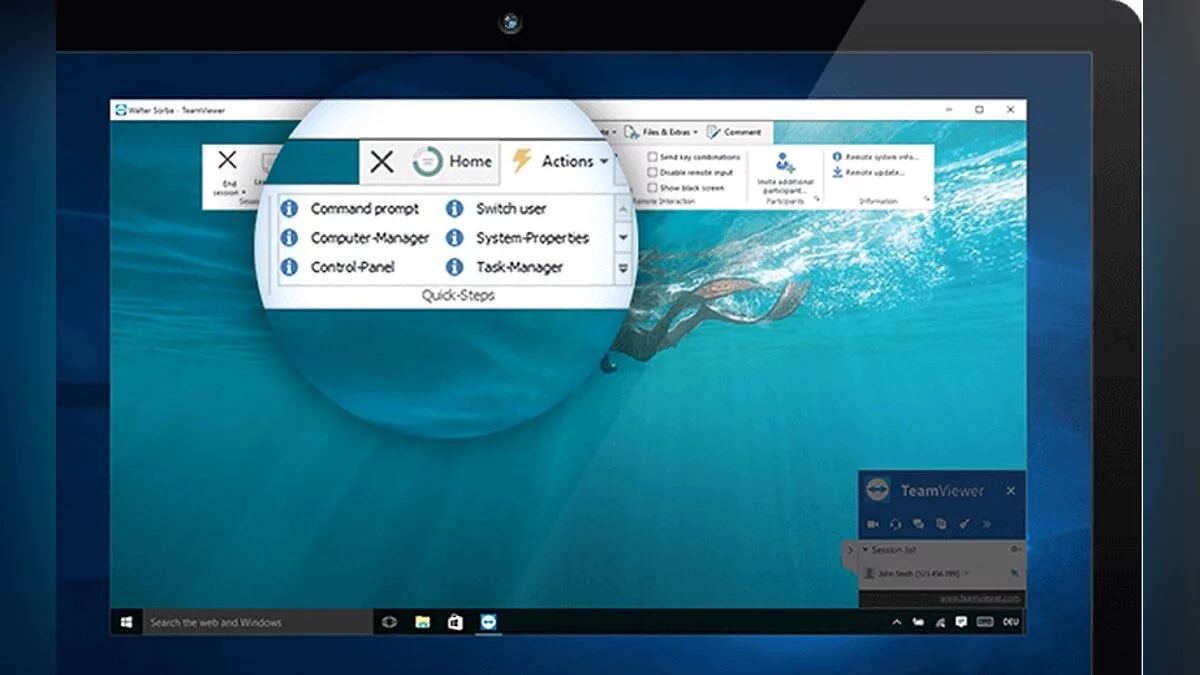Start video with camera icon in panel
1200x675 pixels.
click(x=873, y=524)
